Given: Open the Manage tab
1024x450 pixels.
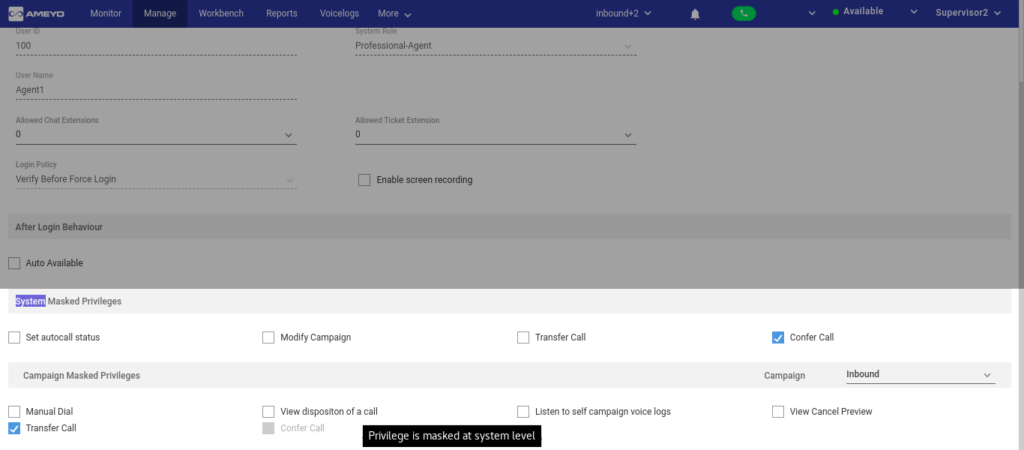Looking at the screenshot, I should point(159,13).
